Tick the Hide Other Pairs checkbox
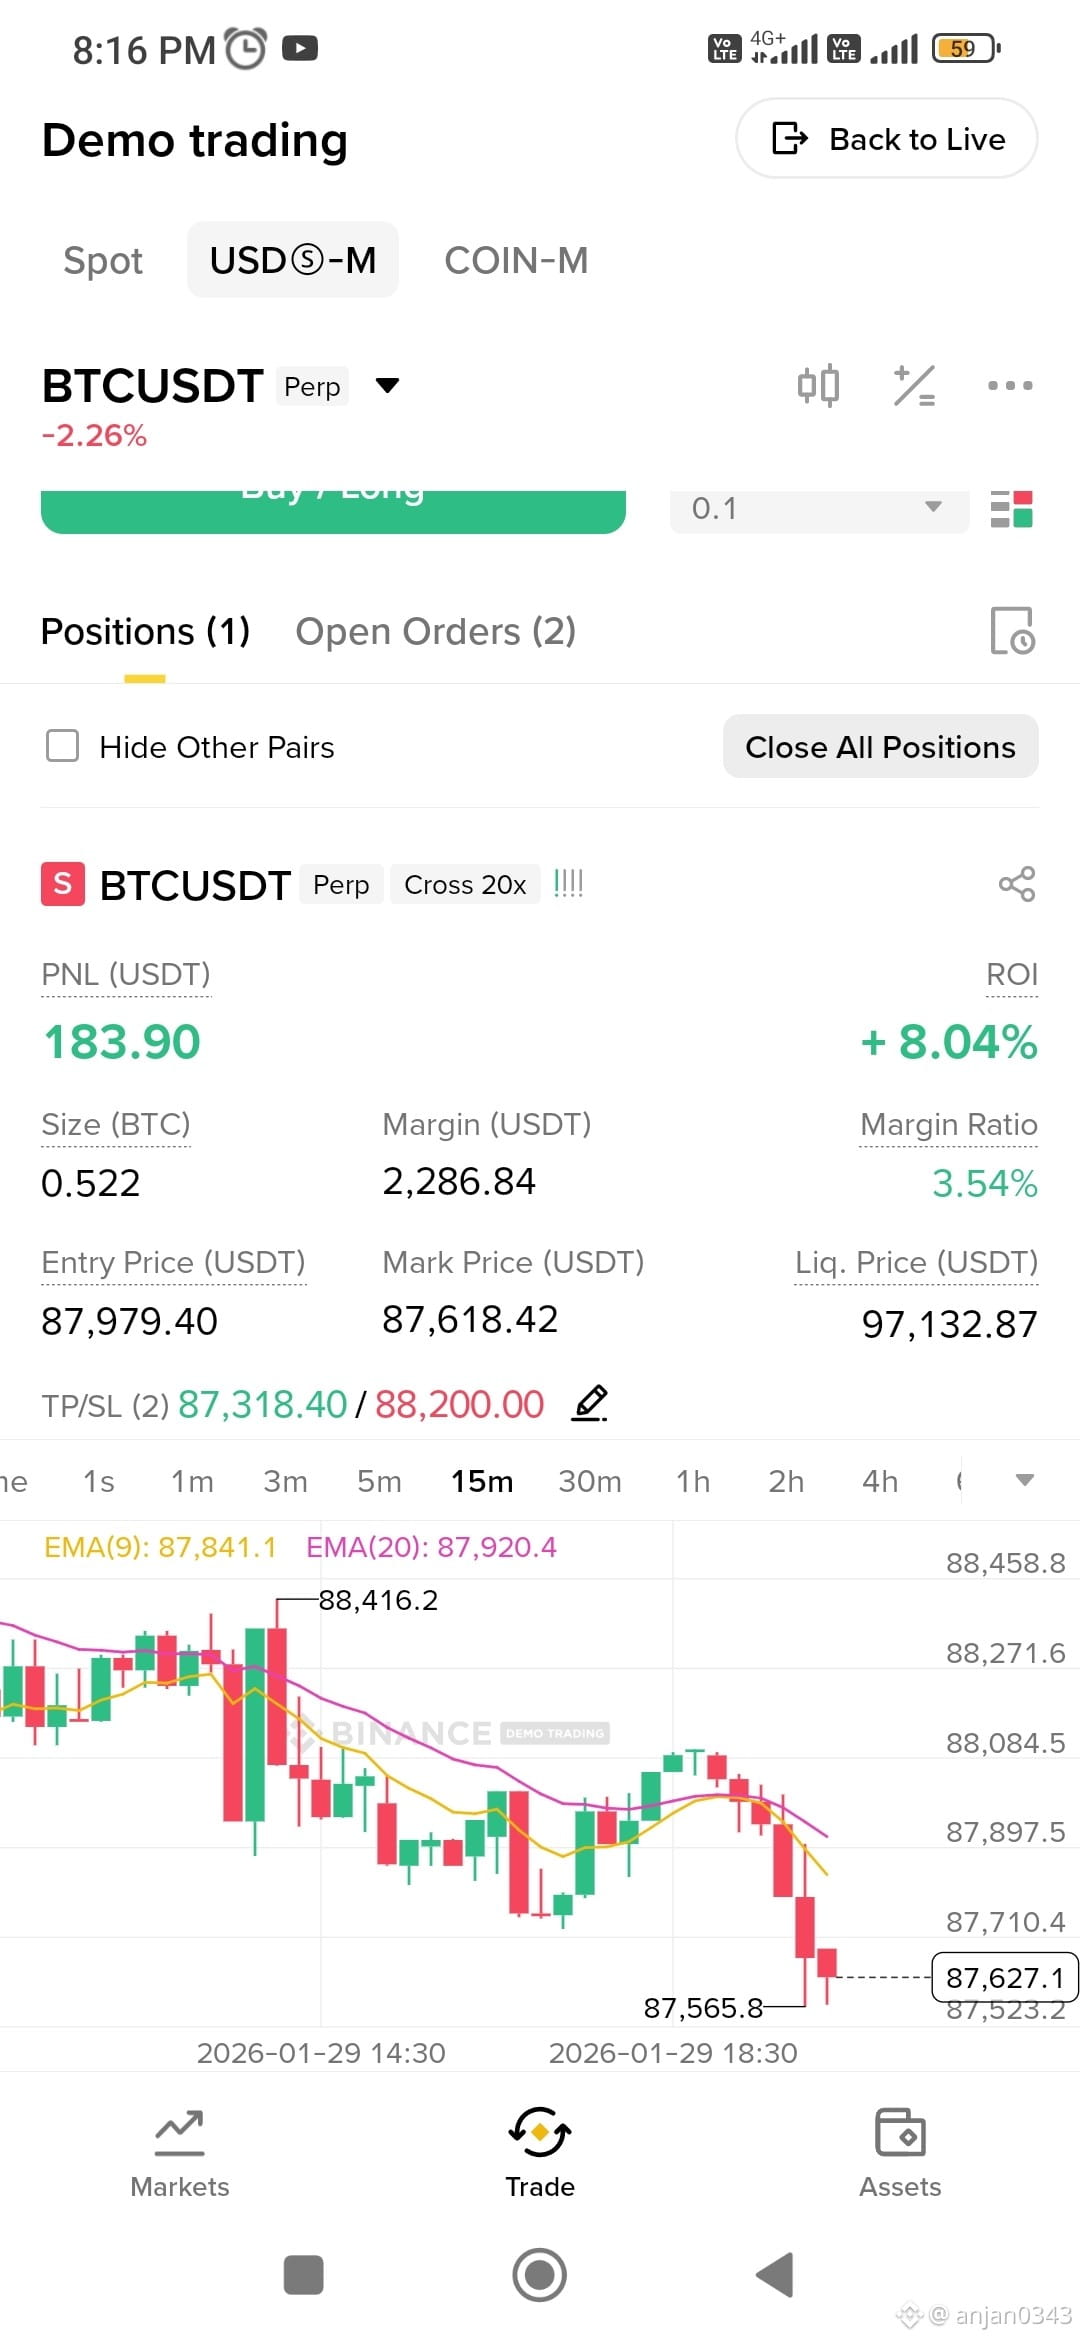Screen dimensions: 1080x2340 pos(63,746)
